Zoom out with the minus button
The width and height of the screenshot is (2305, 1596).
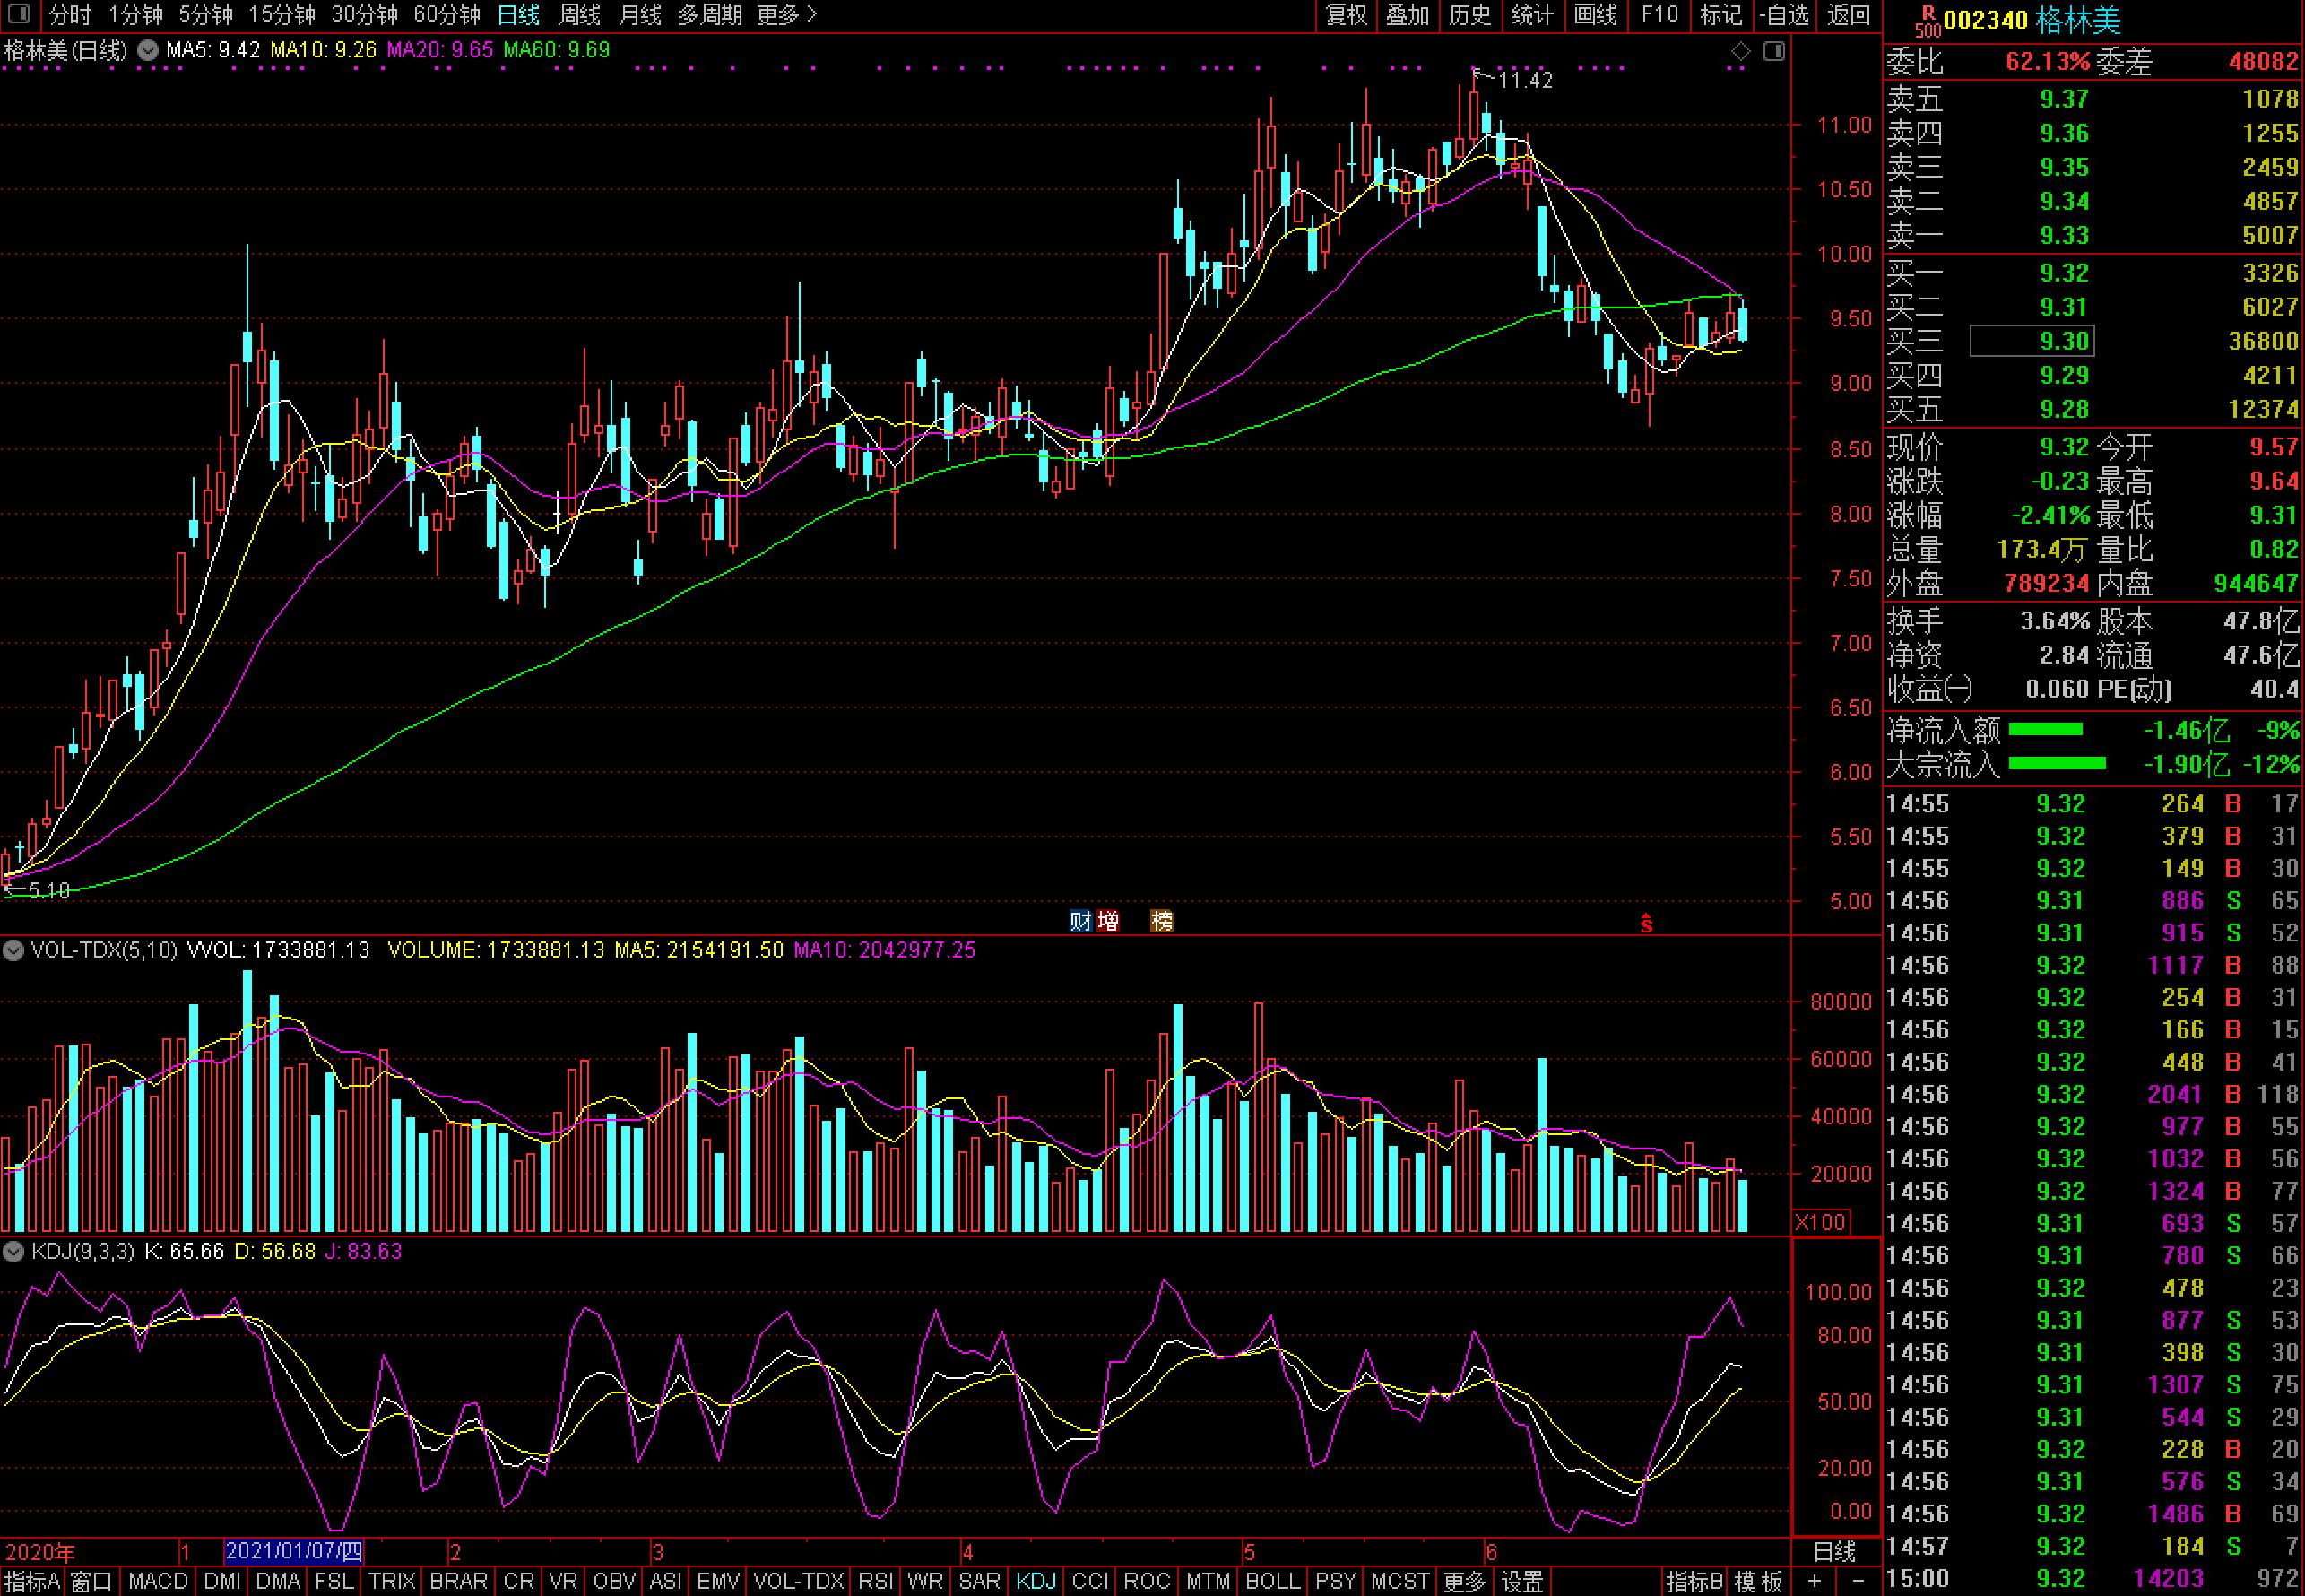pos(1859,1582)
